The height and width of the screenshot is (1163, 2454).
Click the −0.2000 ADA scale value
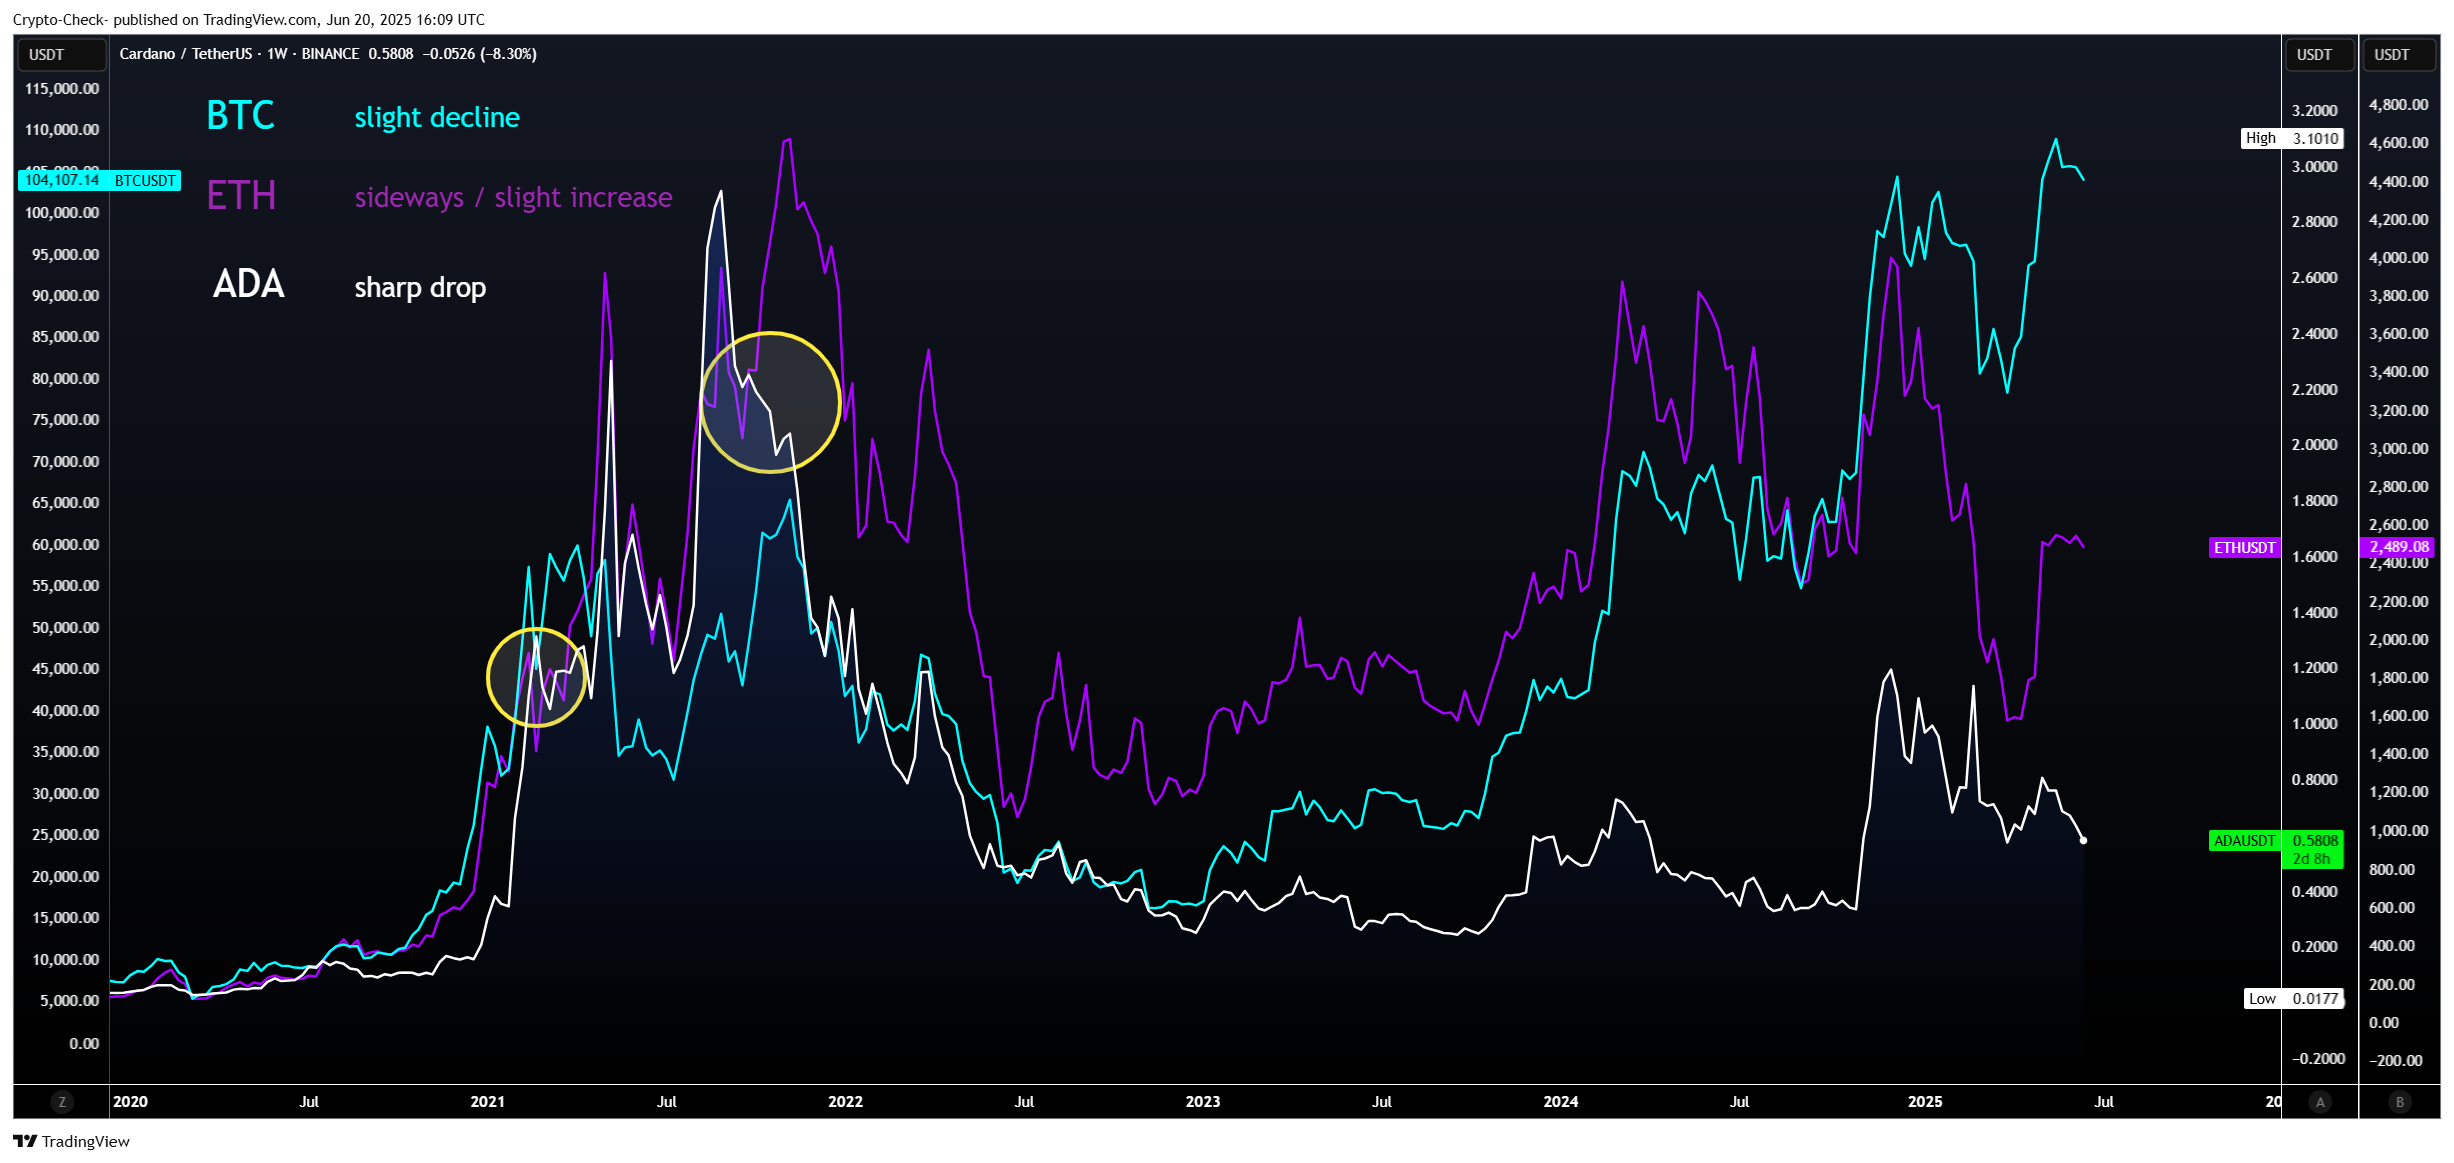click(2318, 1058)
